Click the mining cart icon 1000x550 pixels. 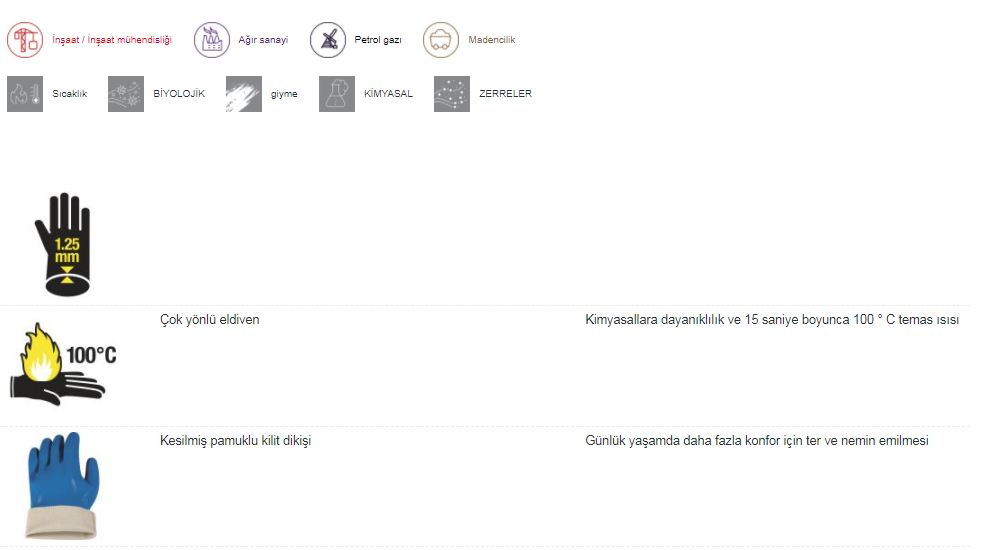441,40
